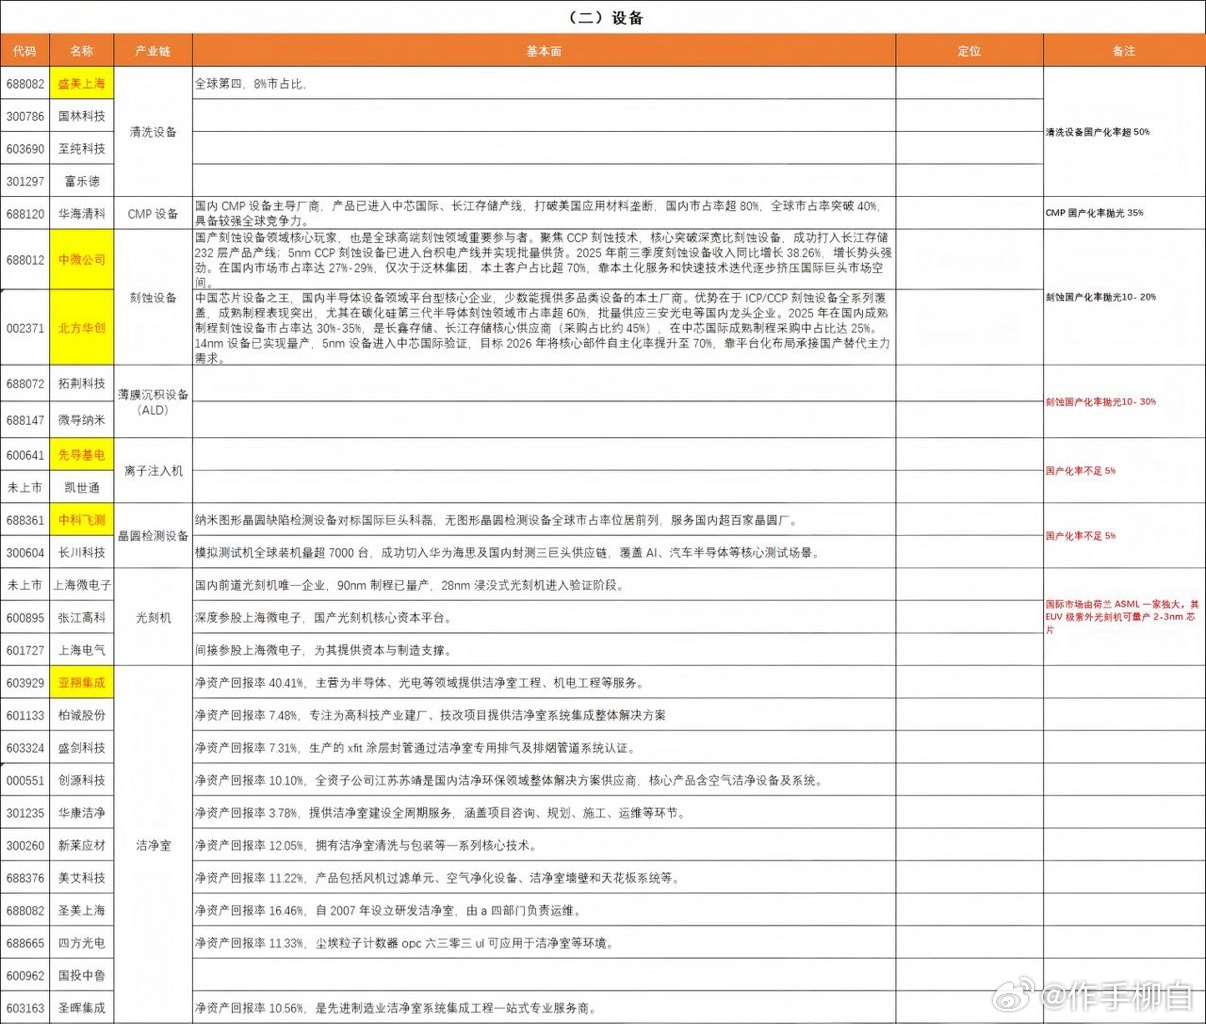Select the highlighted name cell 中微公司
The width and height of the screenshot is (1206, 1024).
(82, 260)
